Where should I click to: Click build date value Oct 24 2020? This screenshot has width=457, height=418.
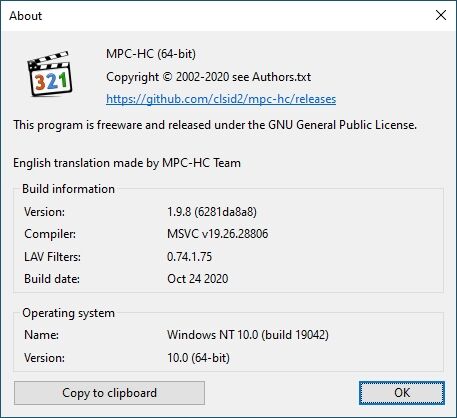coord(198,279)
